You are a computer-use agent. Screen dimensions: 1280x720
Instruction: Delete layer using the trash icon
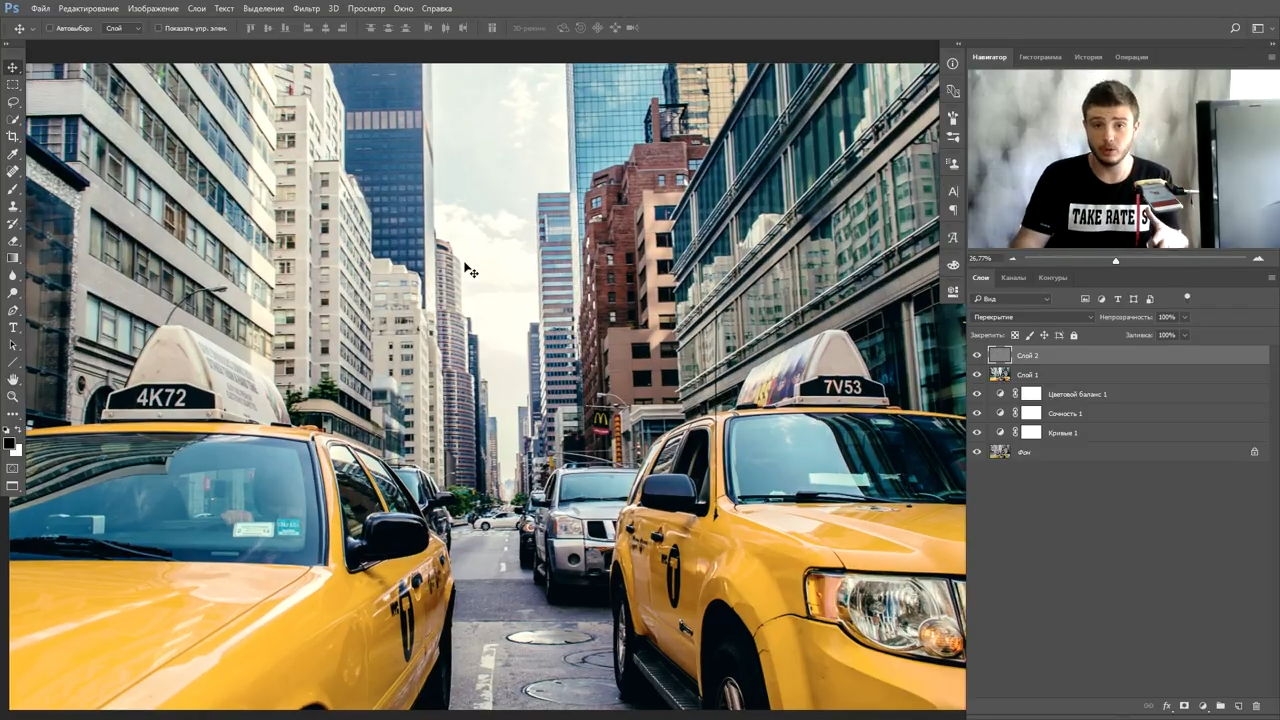[1256, 706]
